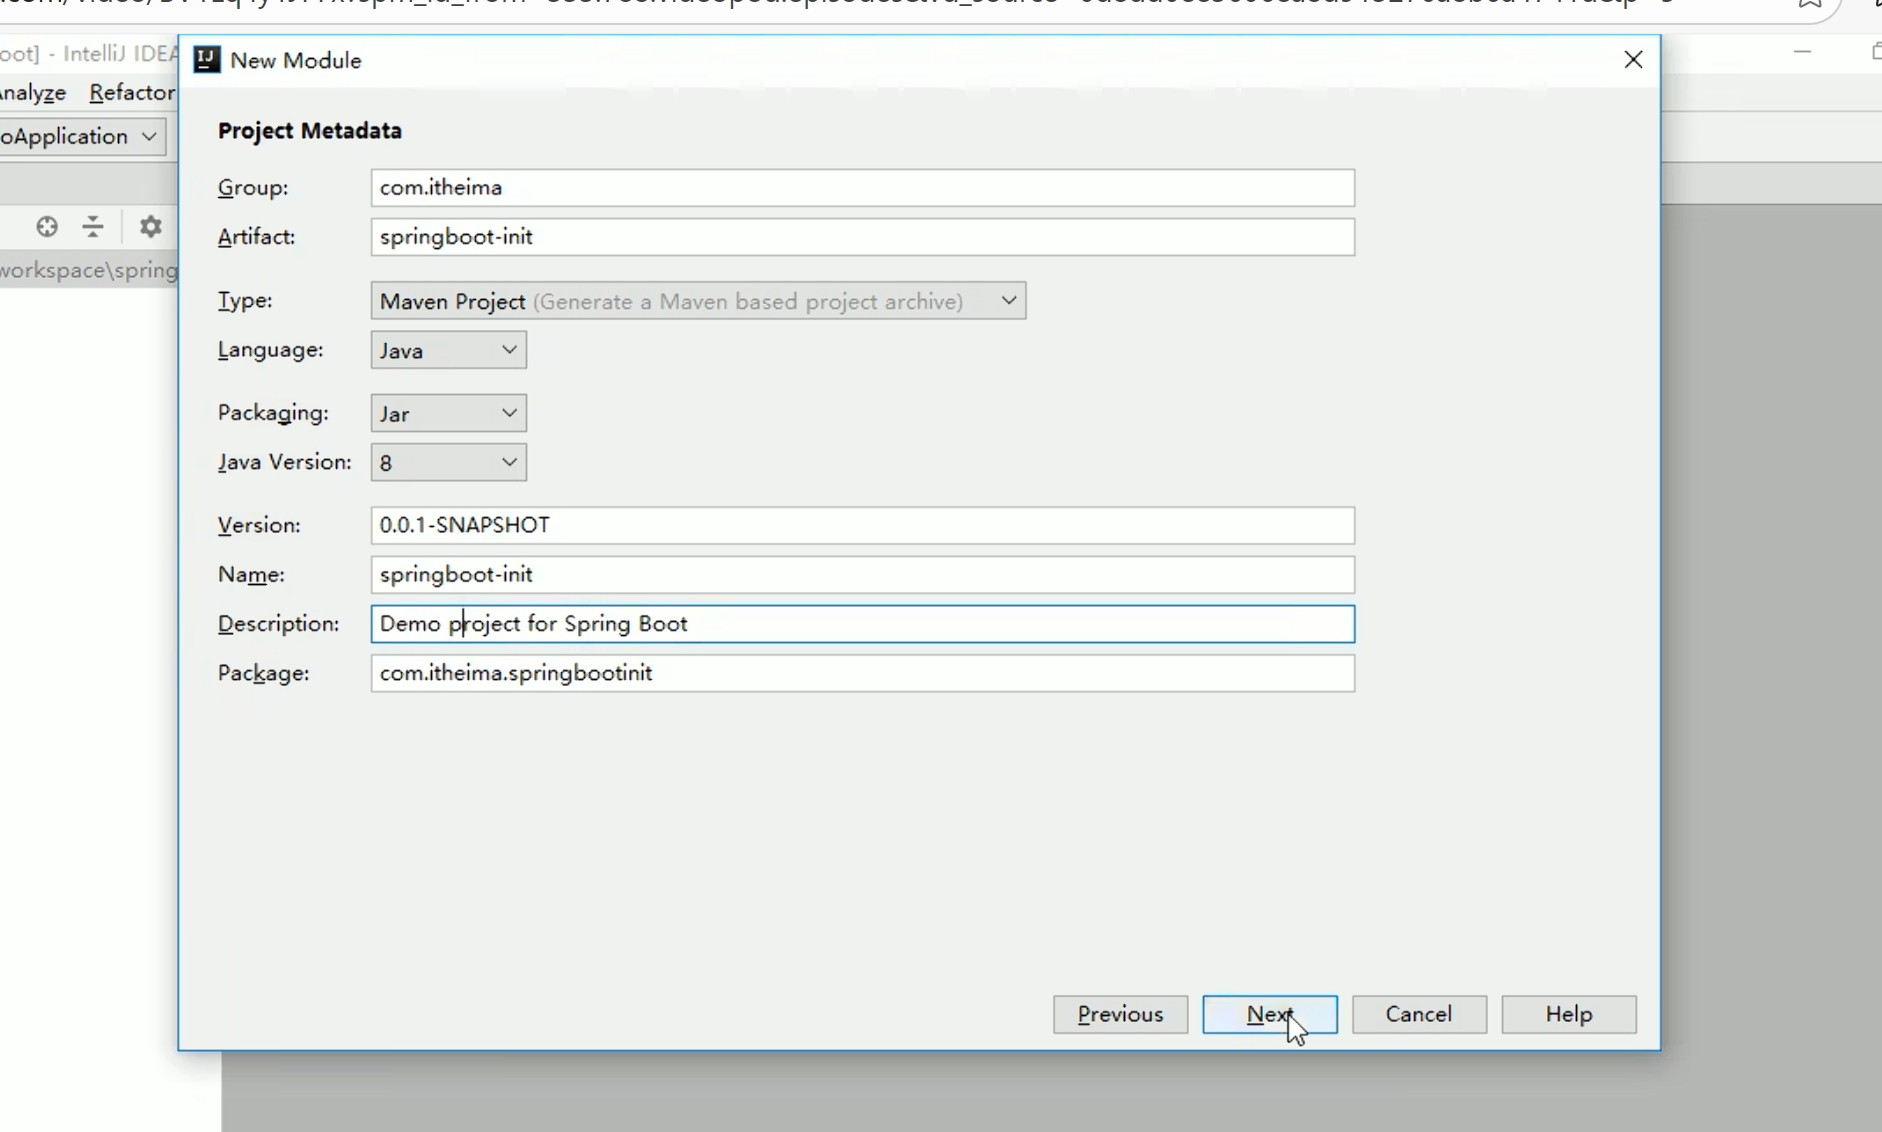Edit the Package field com.itheima.springbootinit
The height and width of the screenshot is (1132, 1882).
[x=862, y=673]
